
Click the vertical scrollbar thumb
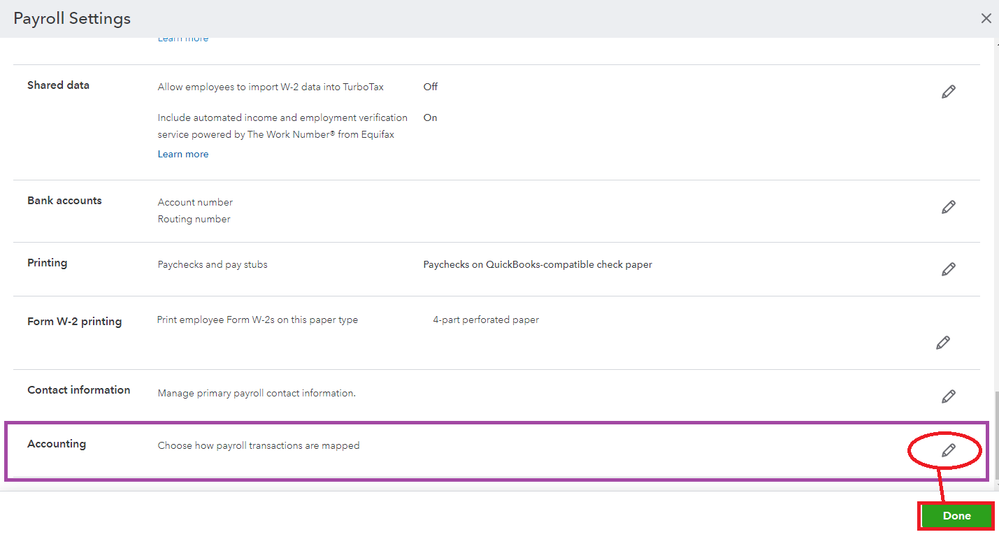(x=995, y=434)
